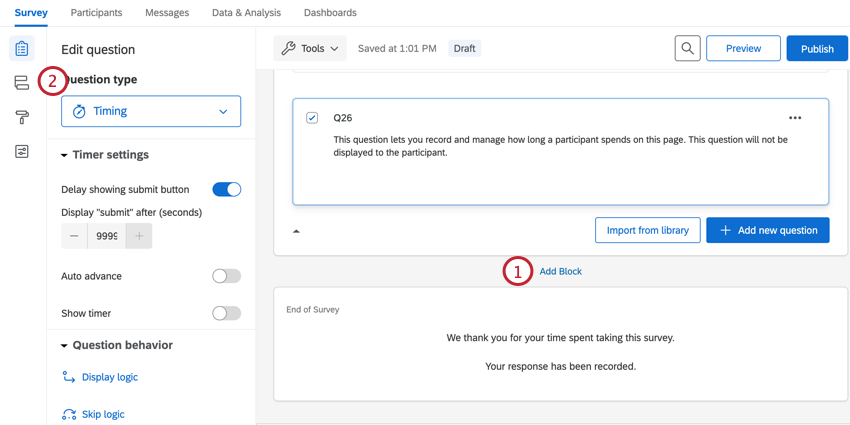Viewport: 850px width, 425px height.
Task: Go to the Participants tab
Action: pyautogui.click(x=96, y=13)
